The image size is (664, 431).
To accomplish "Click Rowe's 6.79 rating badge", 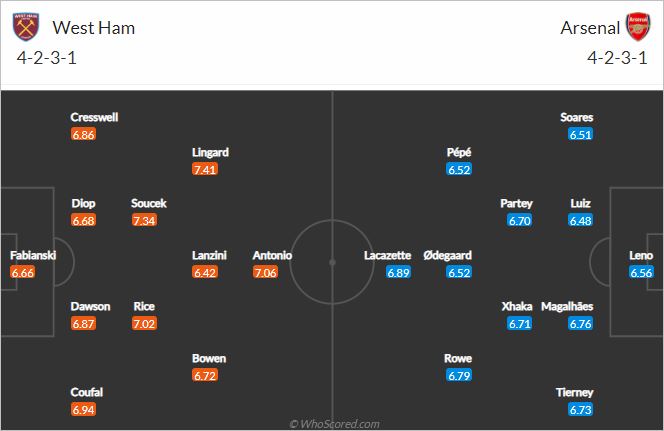I will pos(459,376).
